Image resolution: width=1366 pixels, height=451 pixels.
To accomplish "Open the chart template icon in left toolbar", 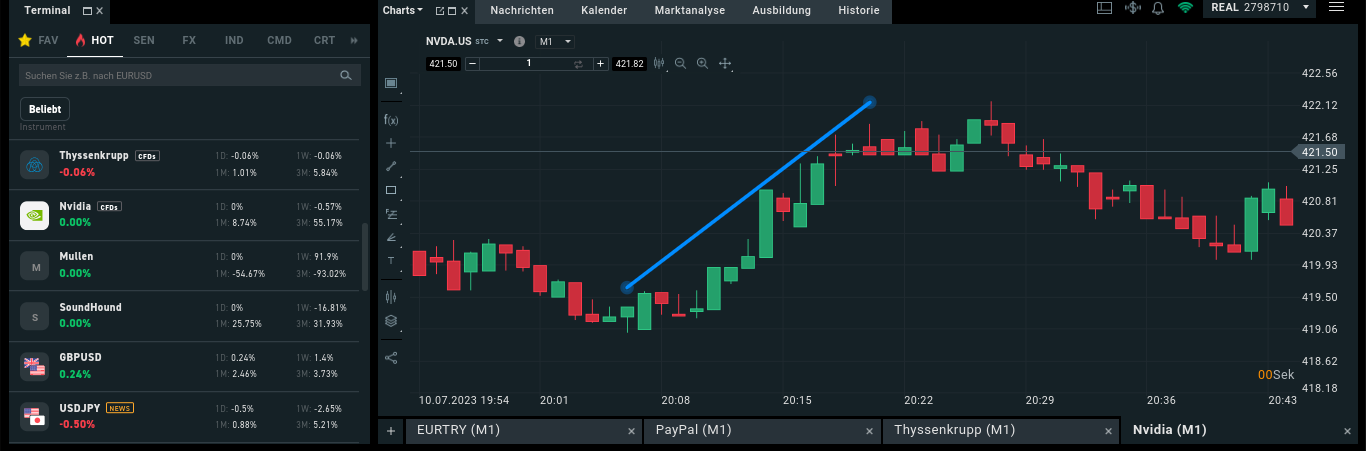I will pos(391,82).
